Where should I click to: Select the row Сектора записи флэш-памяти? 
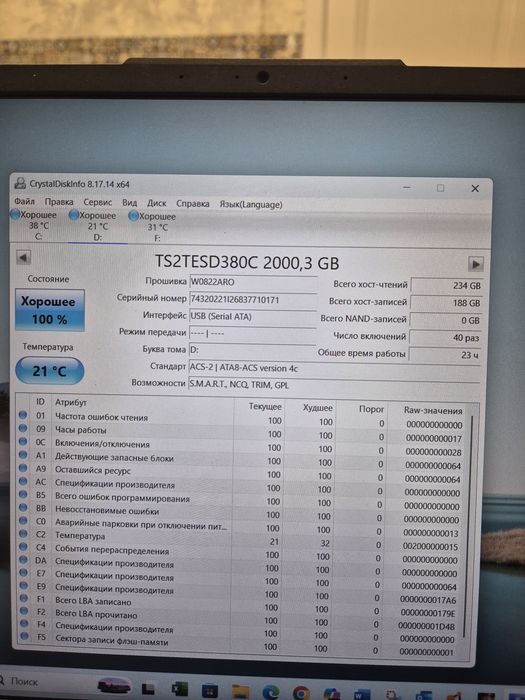[x=242, y=643]
